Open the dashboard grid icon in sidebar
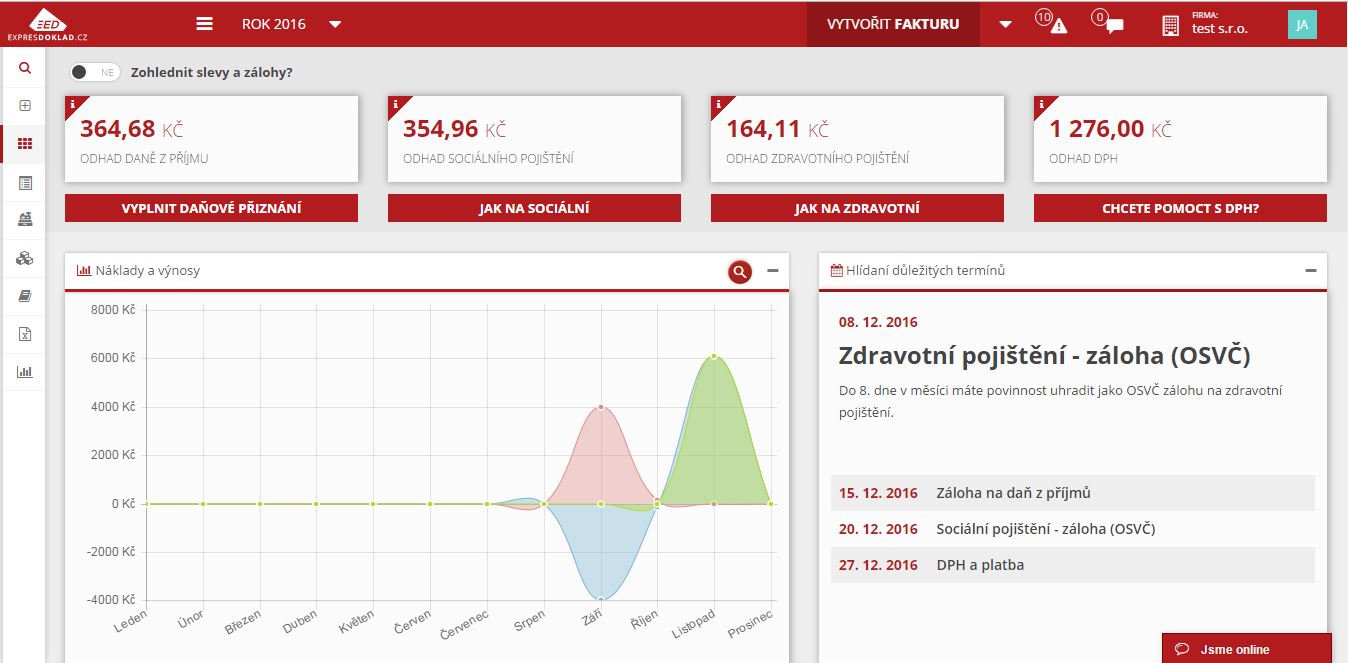Screen dimensions: 1348x663 click(25, 144)
